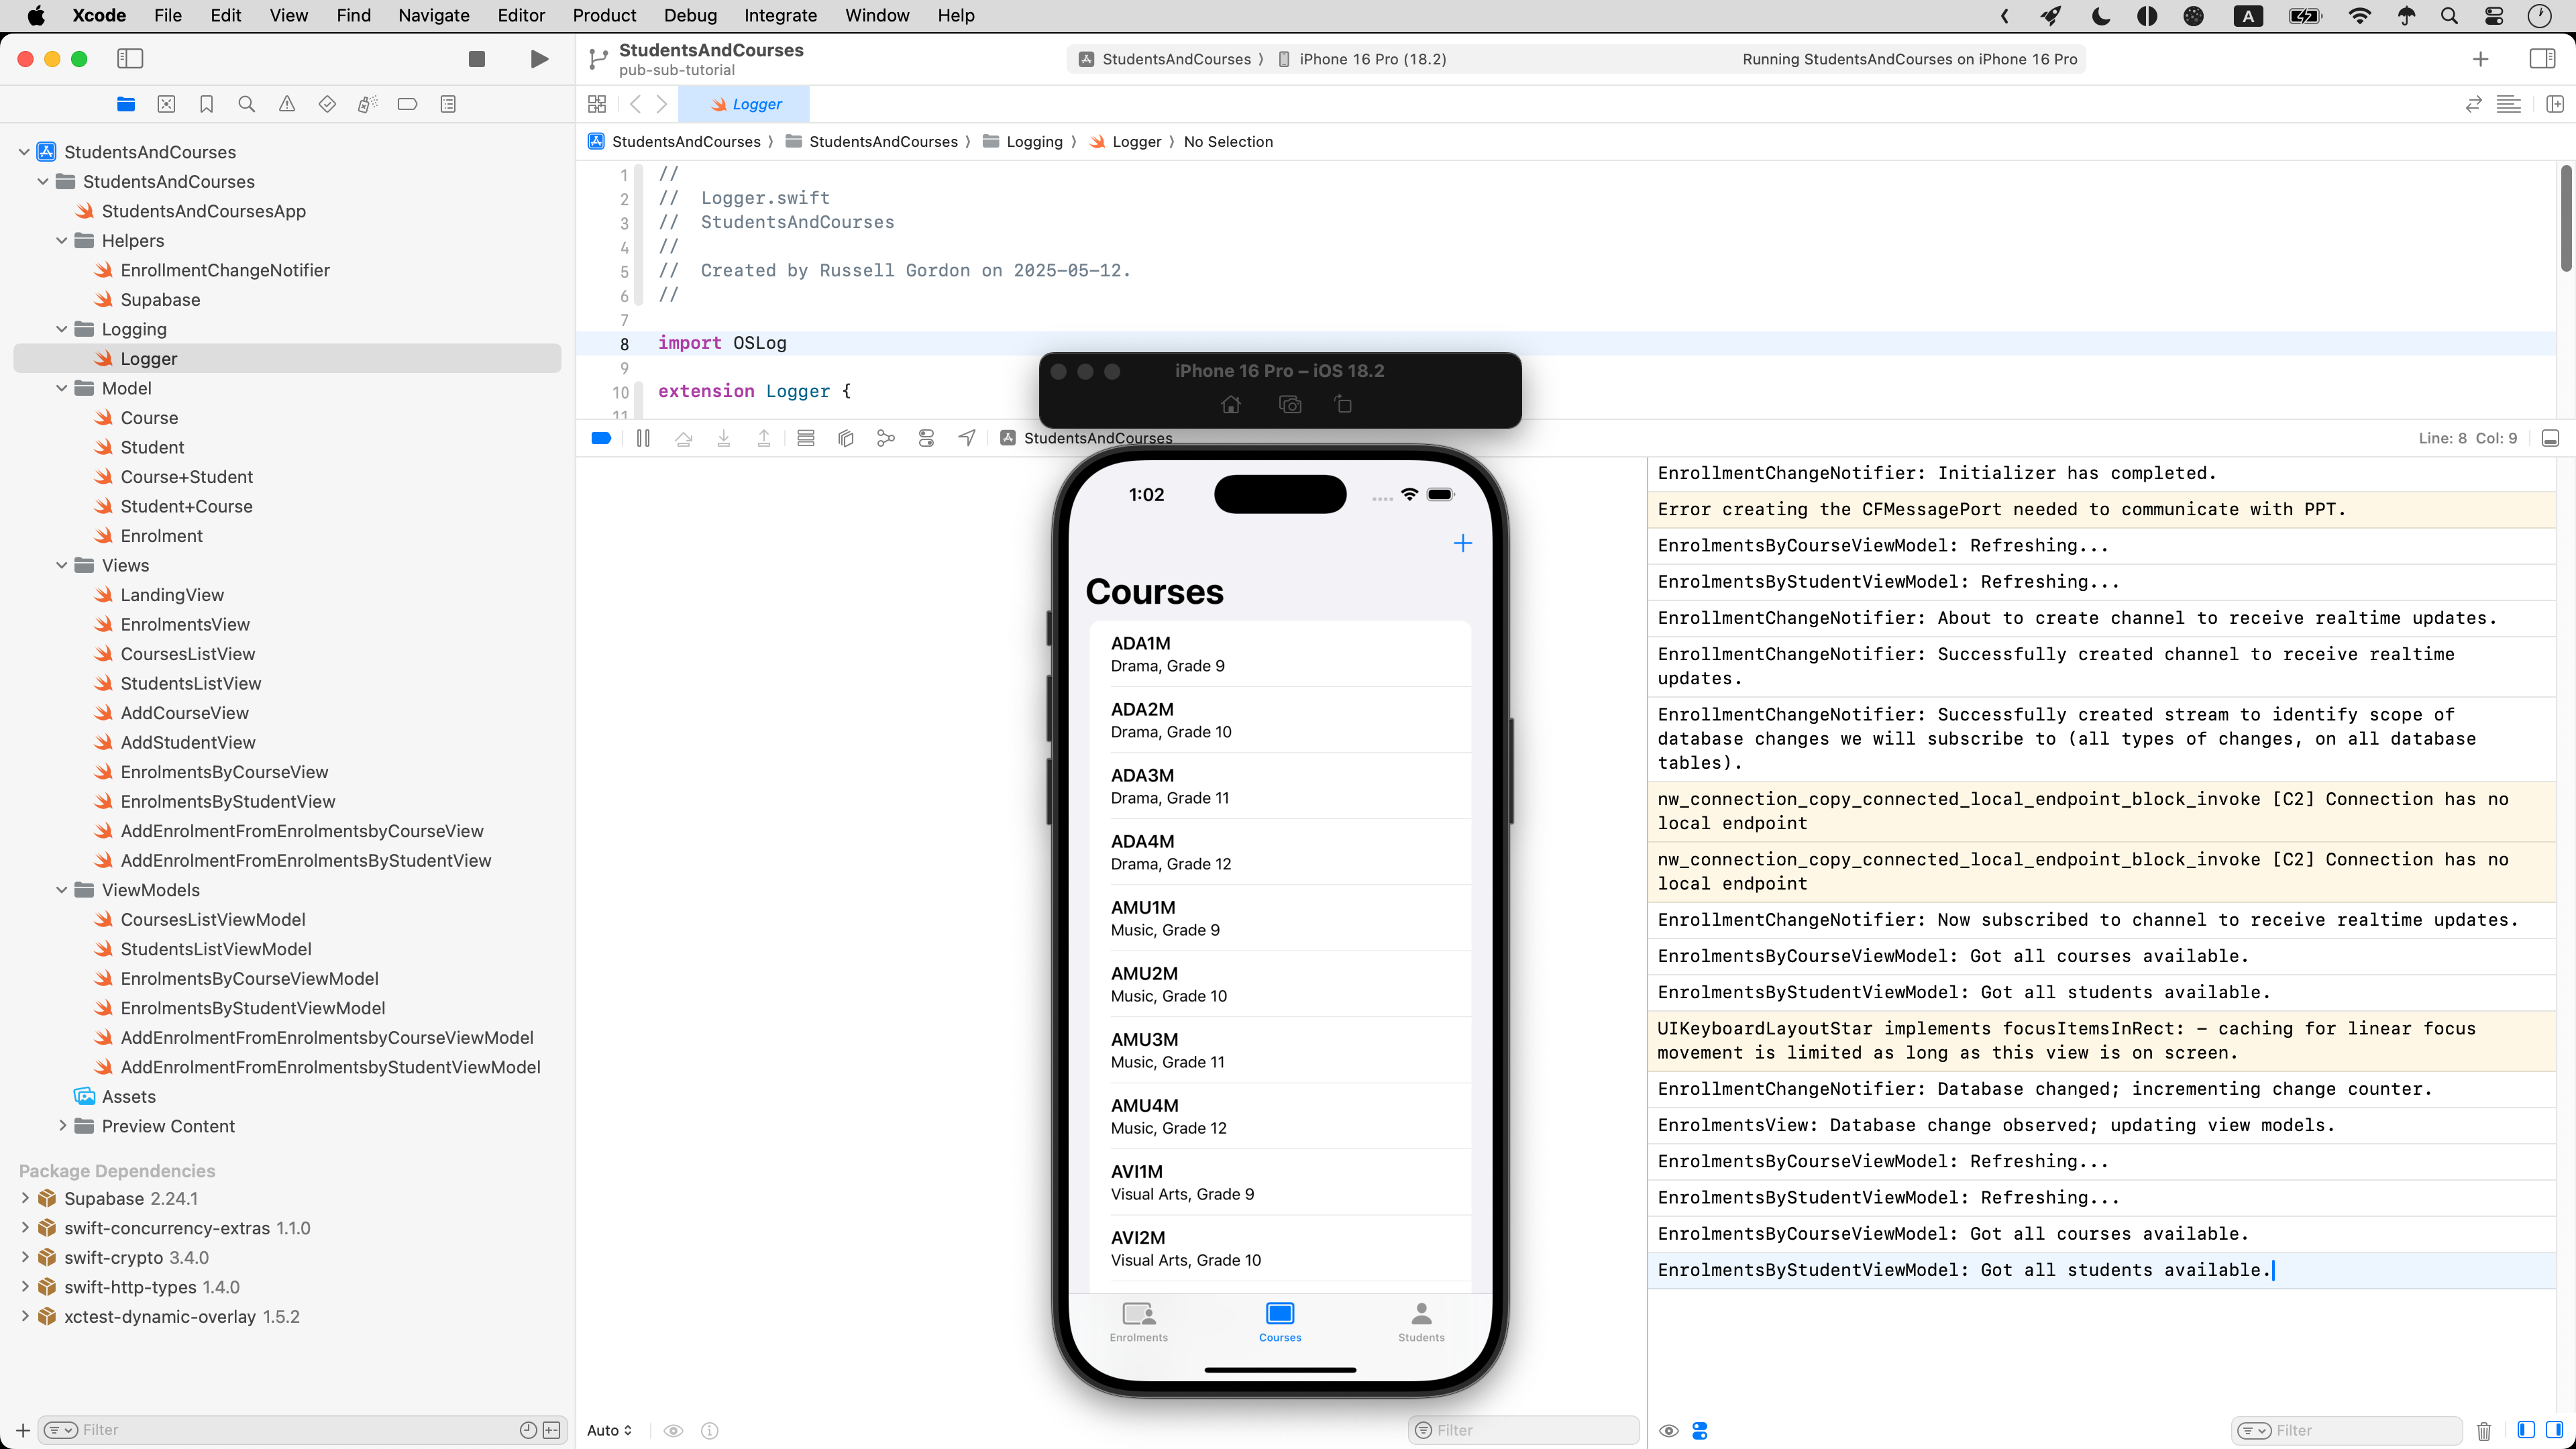Toggle the inspector panel on right
2576x1449 pixels.
(x=2541, y=59)
